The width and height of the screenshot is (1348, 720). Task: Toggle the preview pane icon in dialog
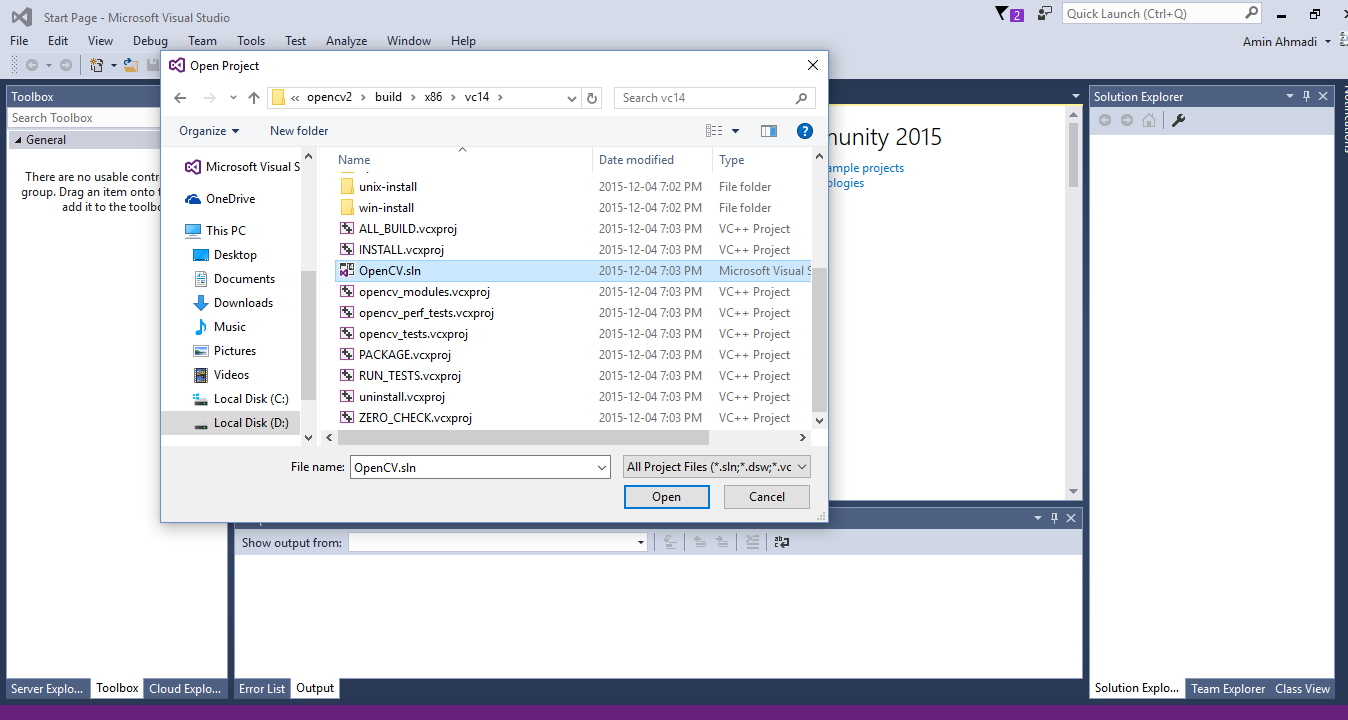(768, 131)
